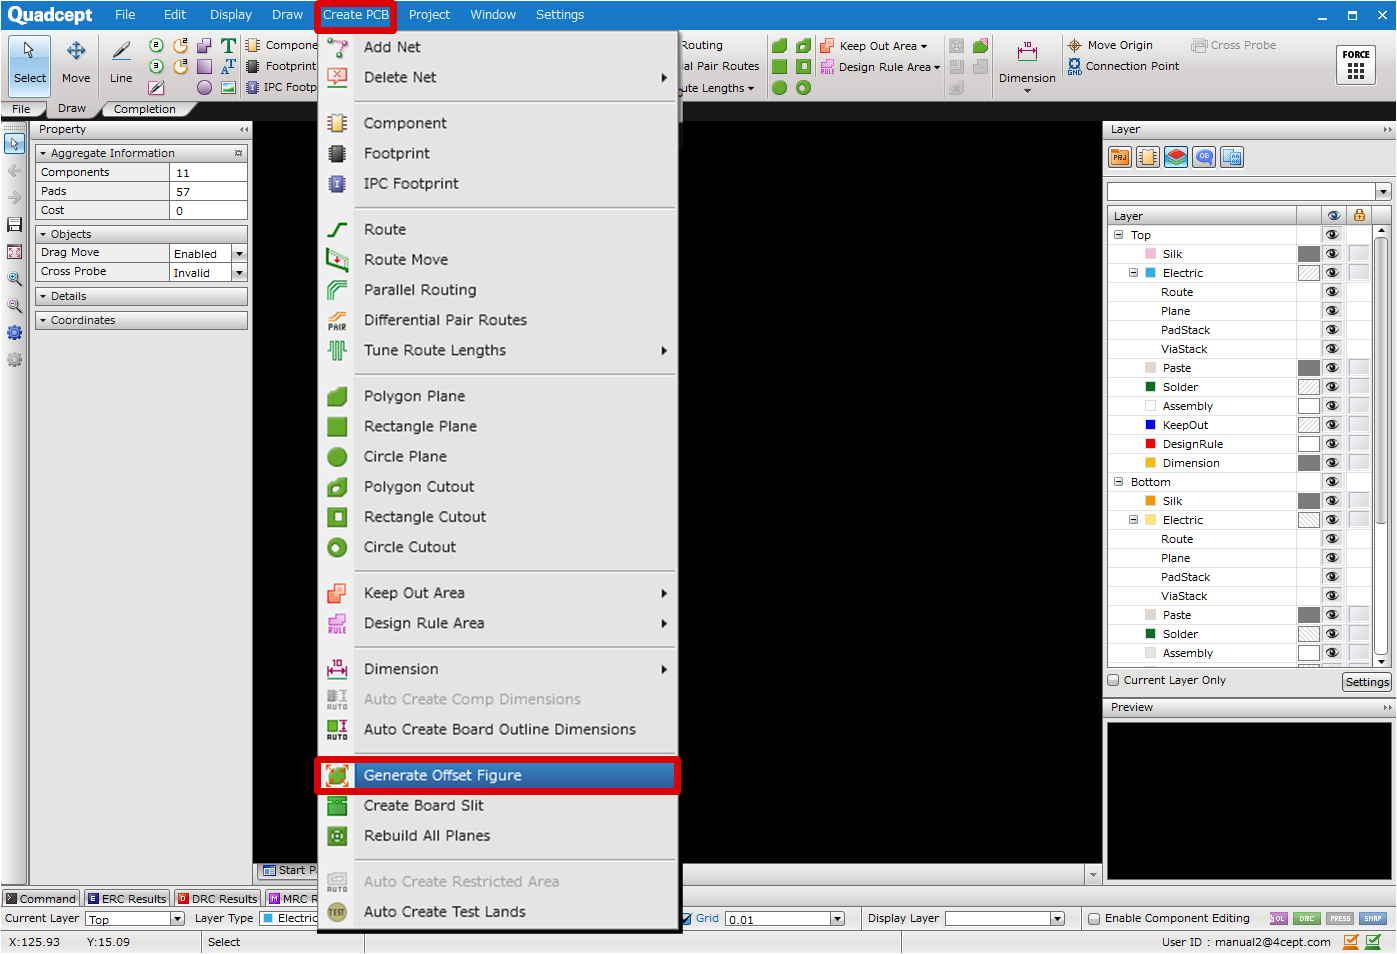
Task: Choose Auto Create Board Outline Dimensions
Action: (x=498, y=730)
